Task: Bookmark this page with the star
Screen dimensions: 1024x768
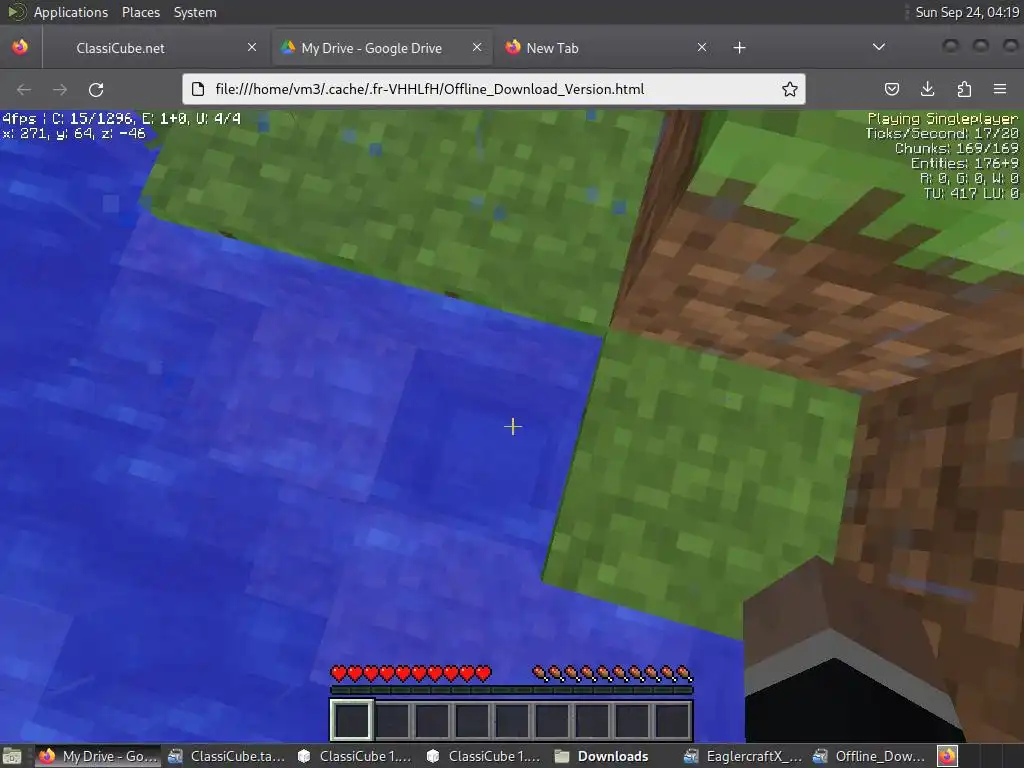Action: (x=790, y=89)
